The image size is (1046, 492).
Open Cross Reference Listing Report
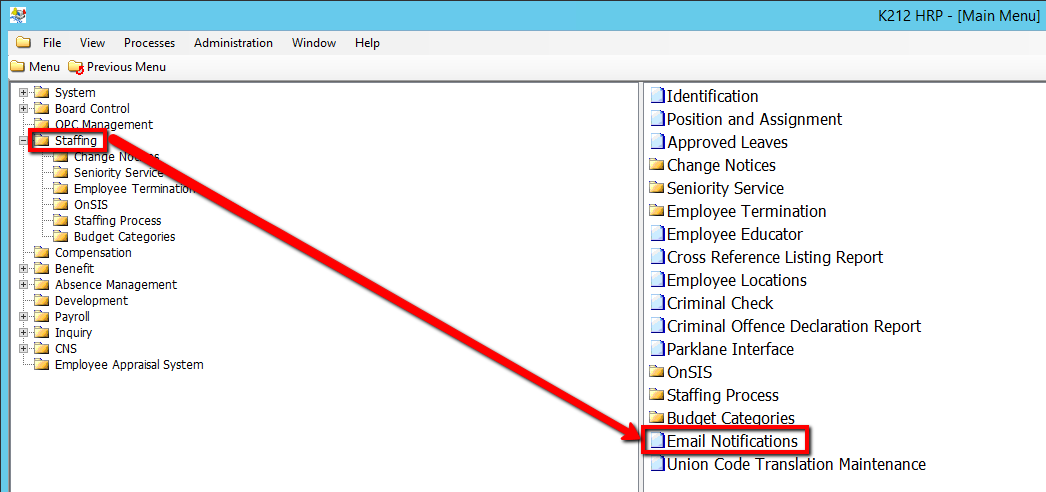775,257
